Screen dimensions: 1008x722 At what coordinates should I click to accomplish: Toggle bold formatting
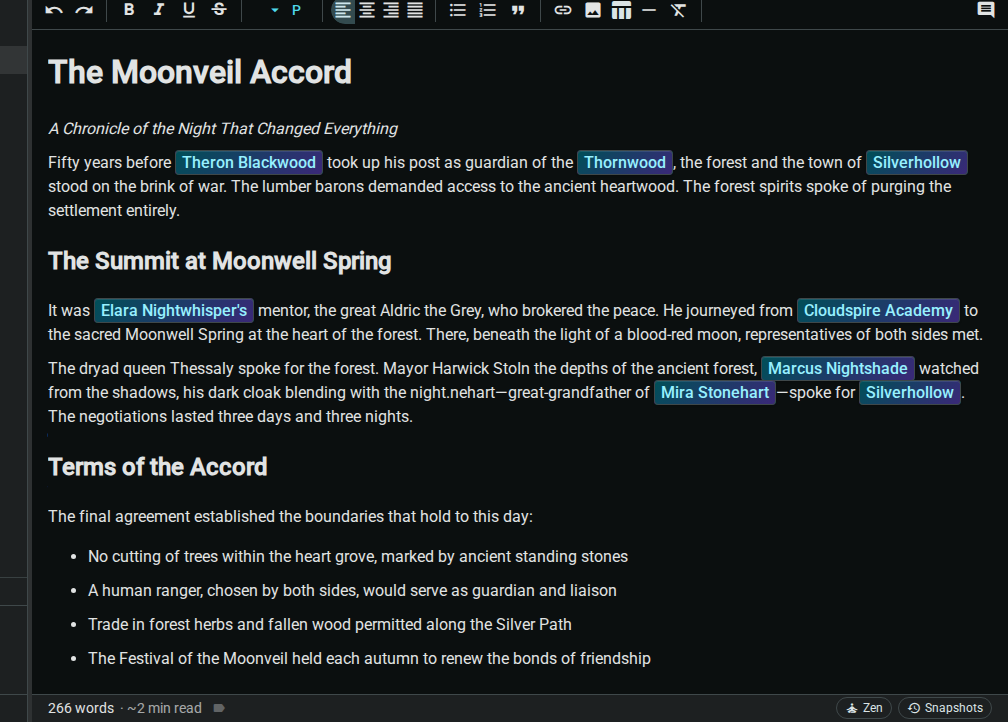point(129,10)
